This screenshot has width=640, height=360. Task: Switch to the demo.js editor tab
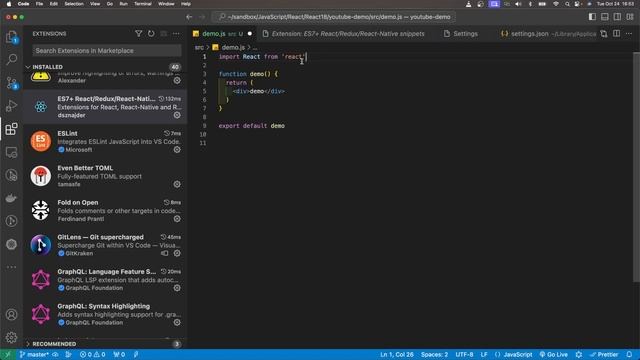222,34
